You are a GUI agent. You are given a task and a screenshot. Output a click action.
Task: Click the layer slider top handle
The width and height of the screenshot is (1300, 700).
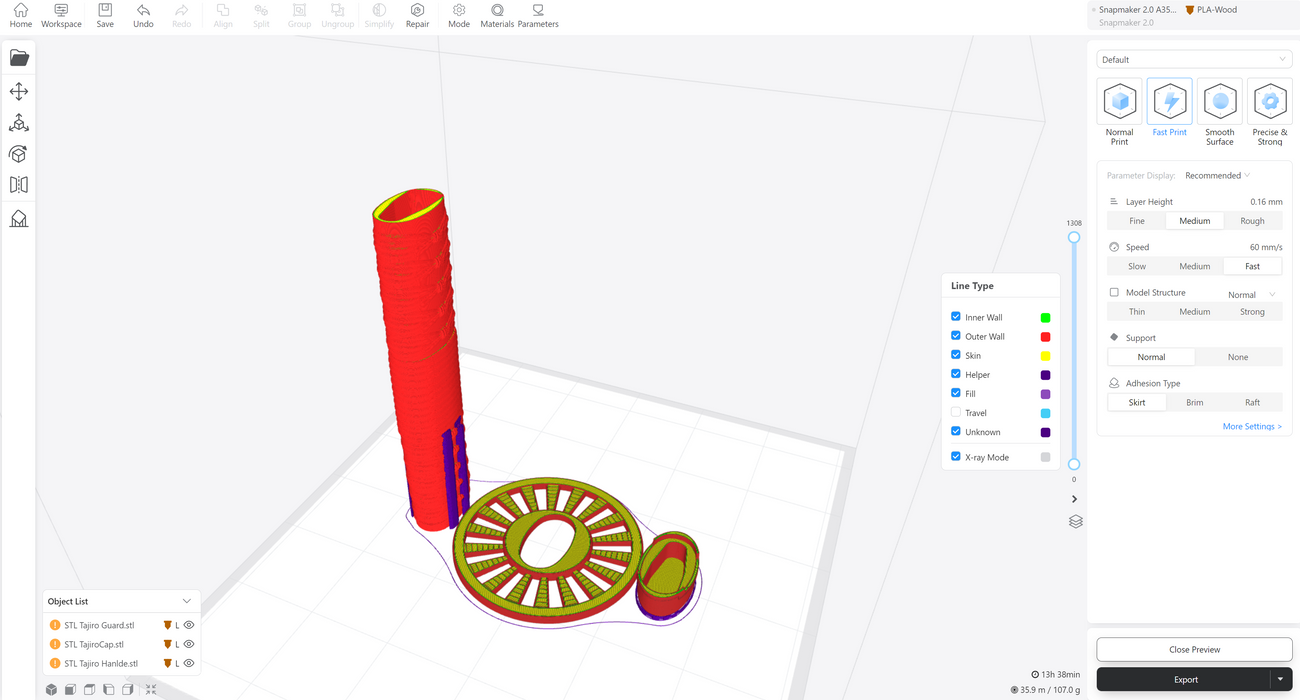coord(1074,238)
